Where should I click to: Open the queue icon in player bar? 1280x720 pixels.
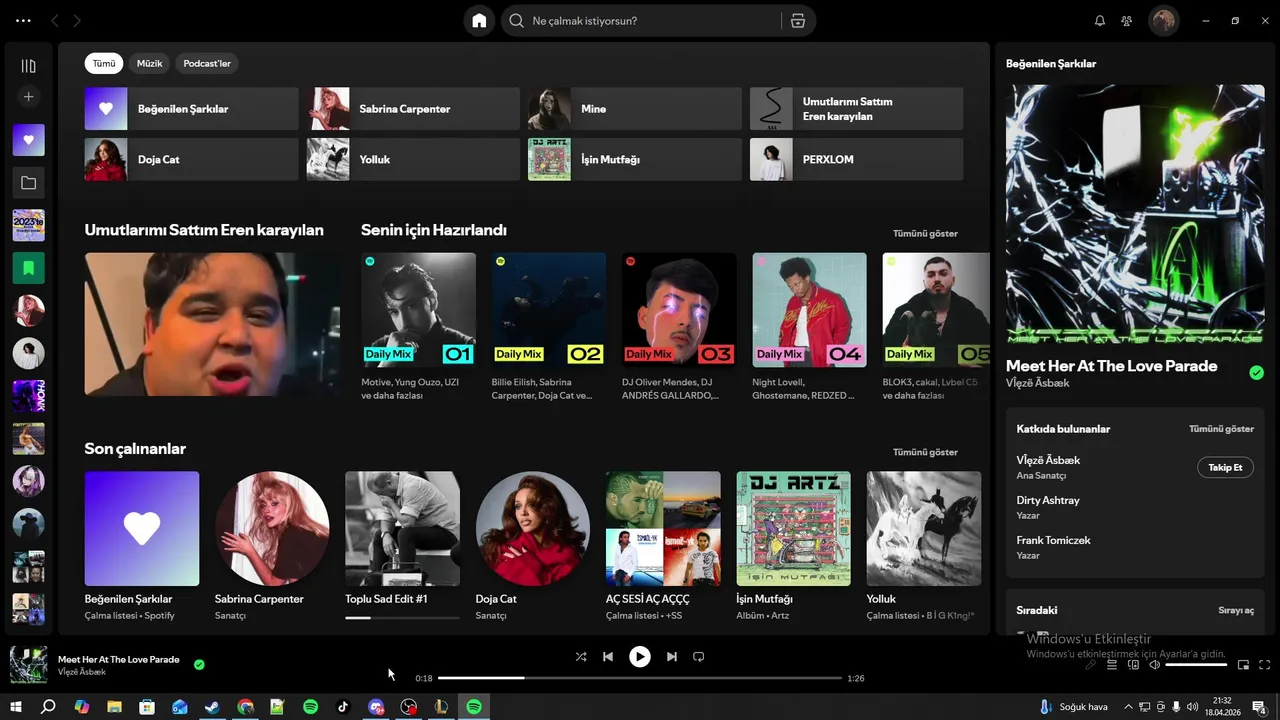pyautogui.click(x=1112, y=665)
